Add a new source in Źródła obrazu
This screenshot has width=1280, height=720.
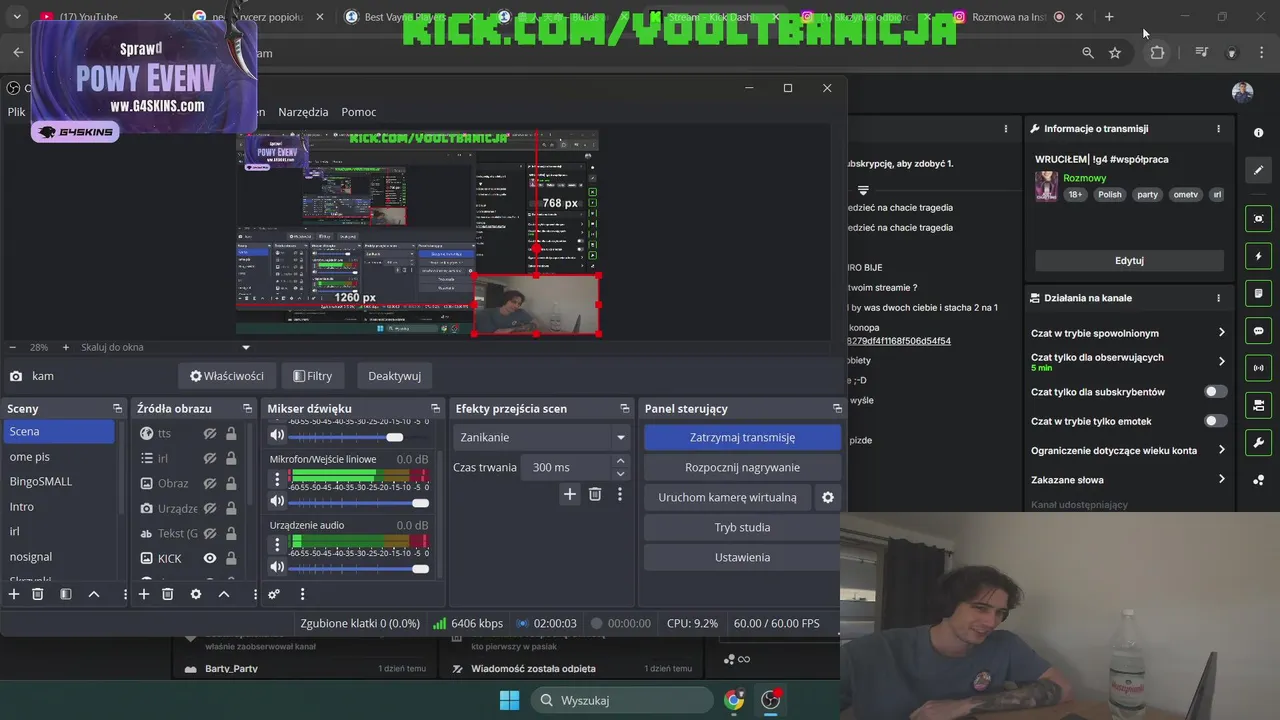(x=144, y=594)
